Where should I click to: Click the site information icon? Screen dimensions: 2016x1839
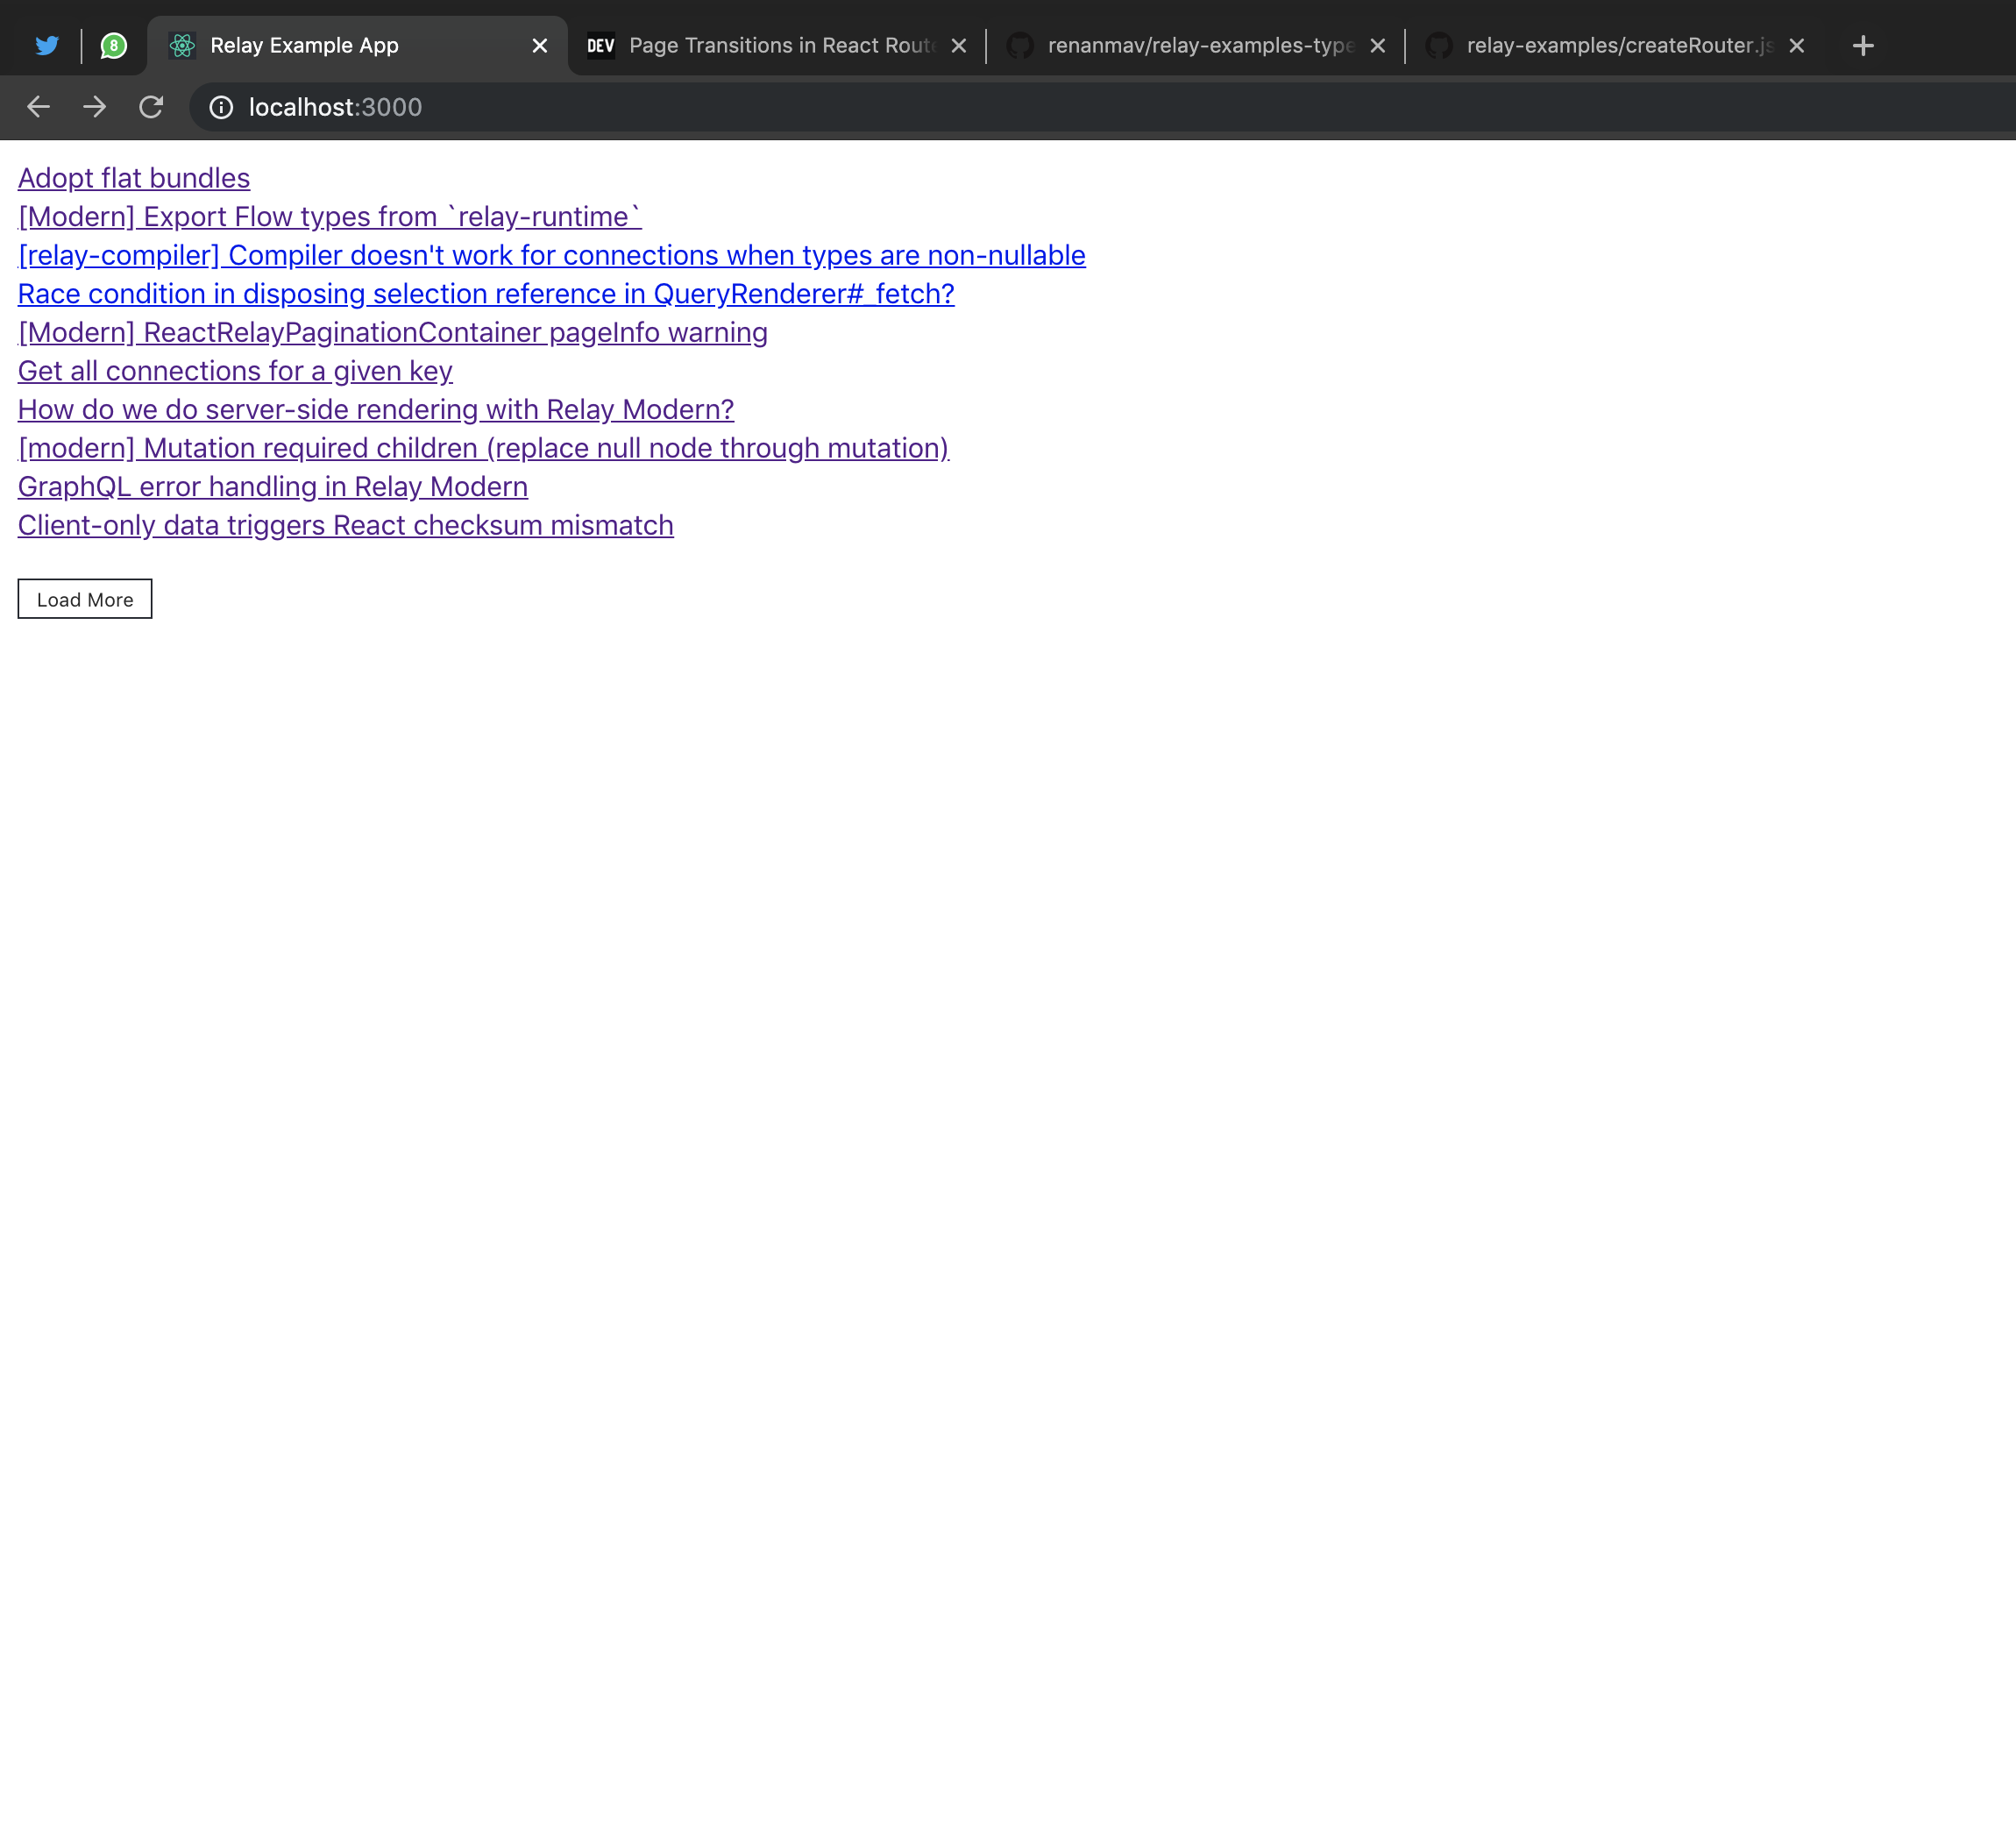[221, 107]
